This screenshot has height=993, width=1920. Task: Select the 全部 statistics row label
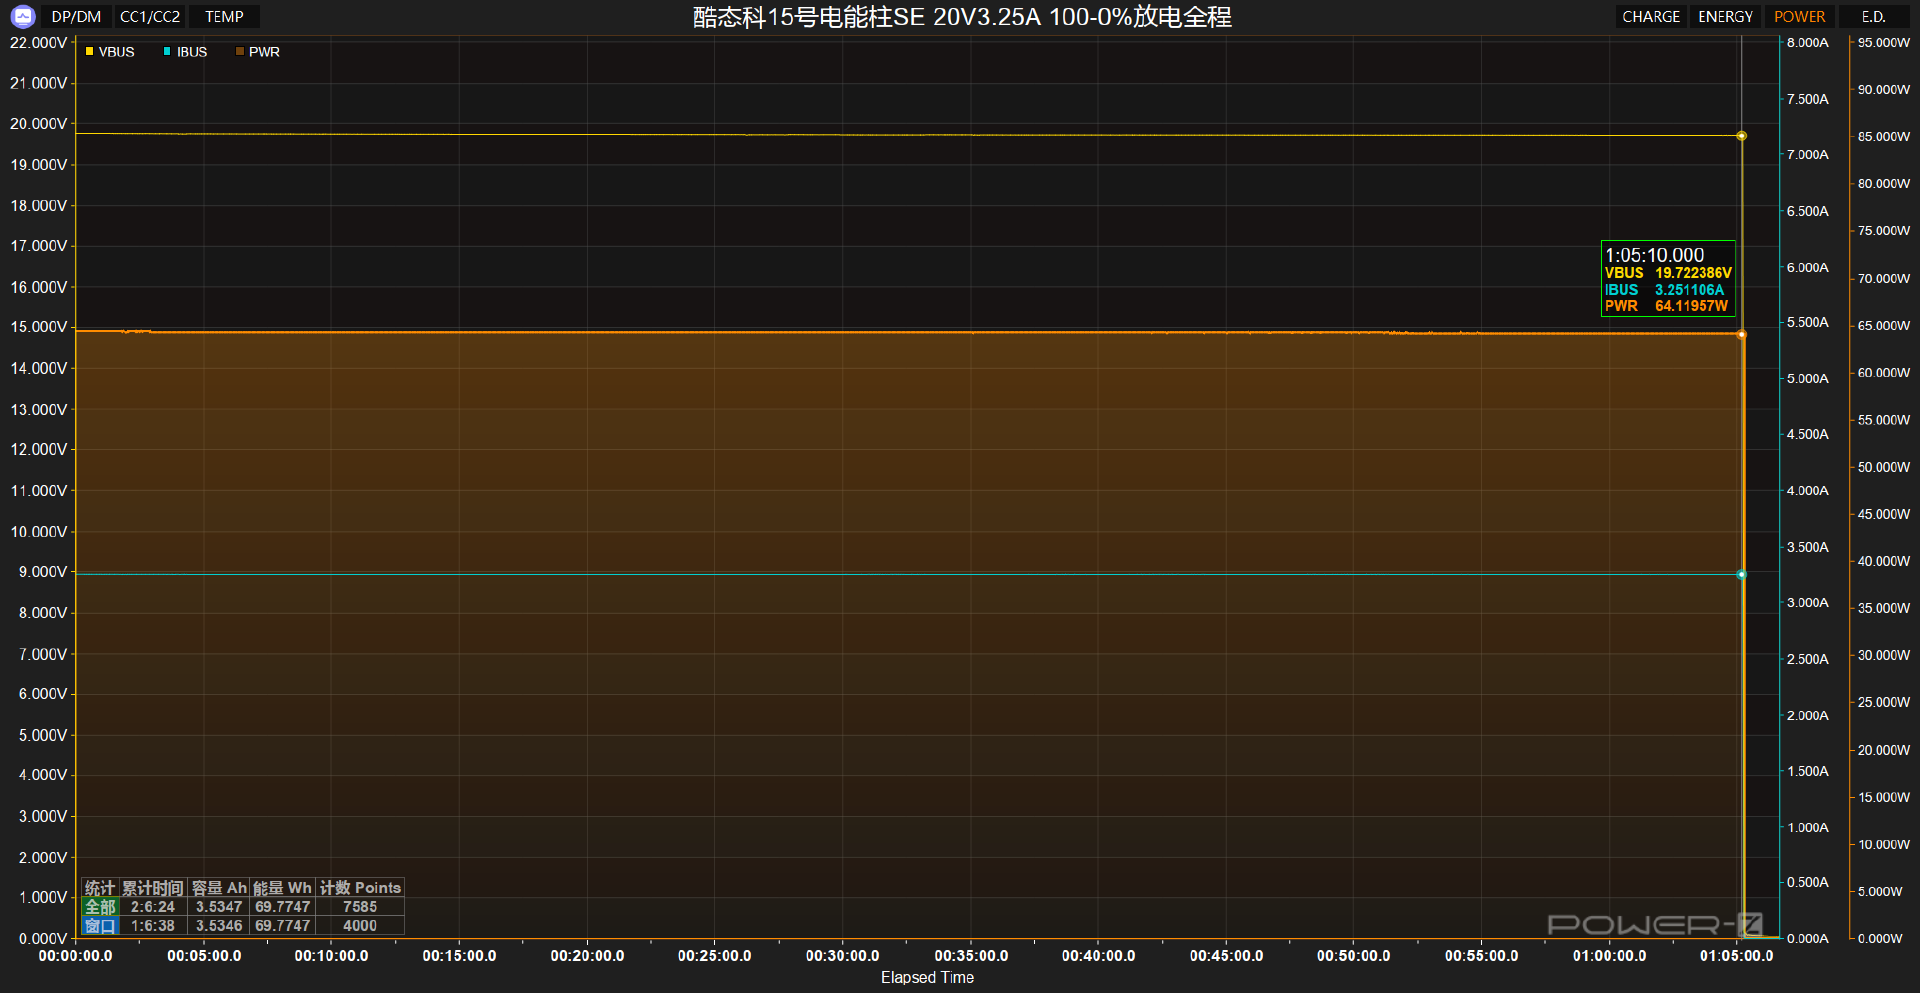tap(100, 907)
